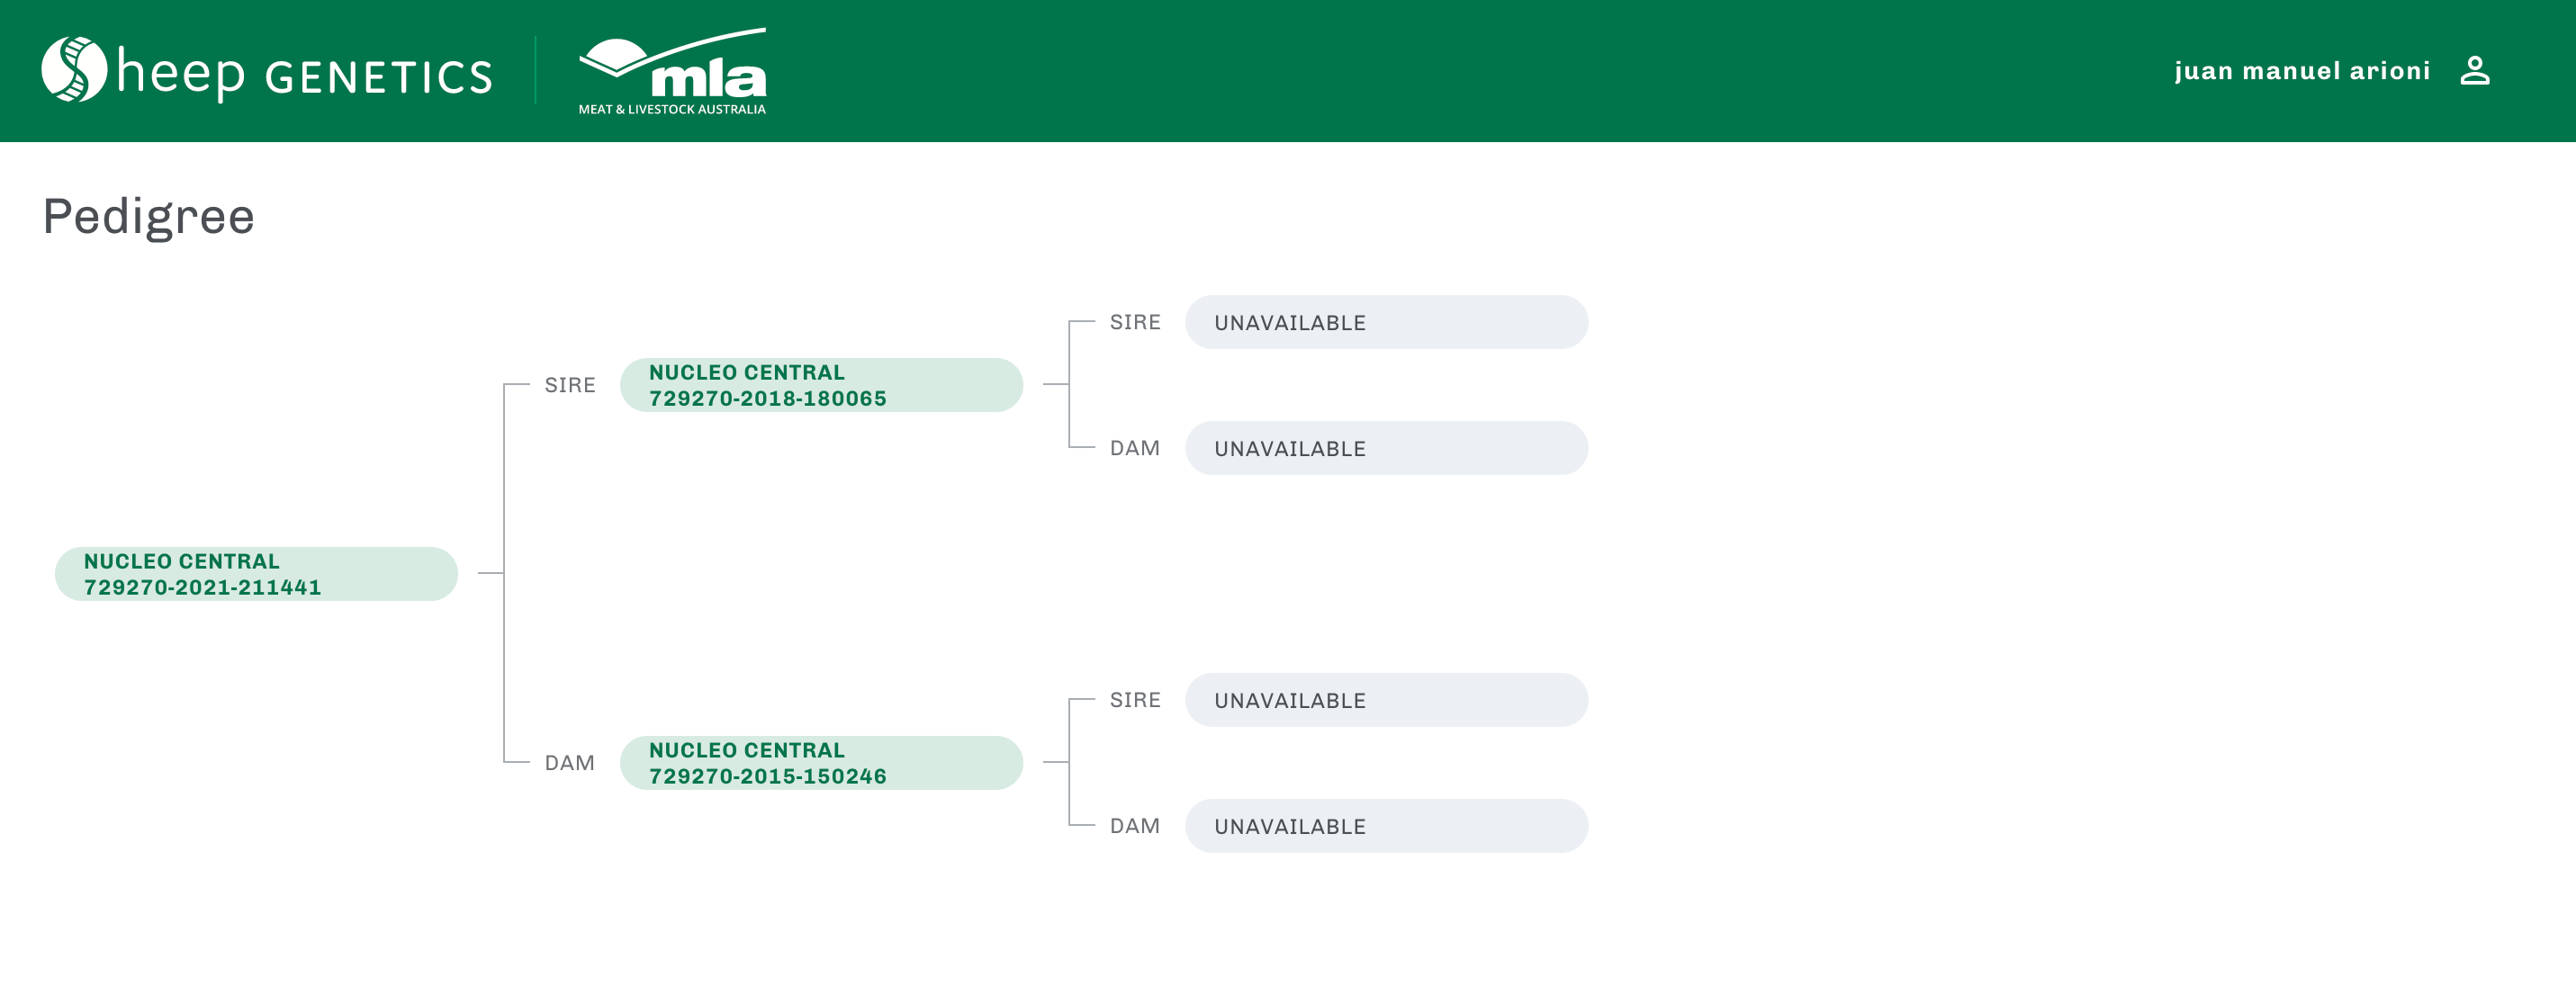The image size is (2576, 995).
Task: Click the Pedigree page heading
Action: click(x=149, y=216)
